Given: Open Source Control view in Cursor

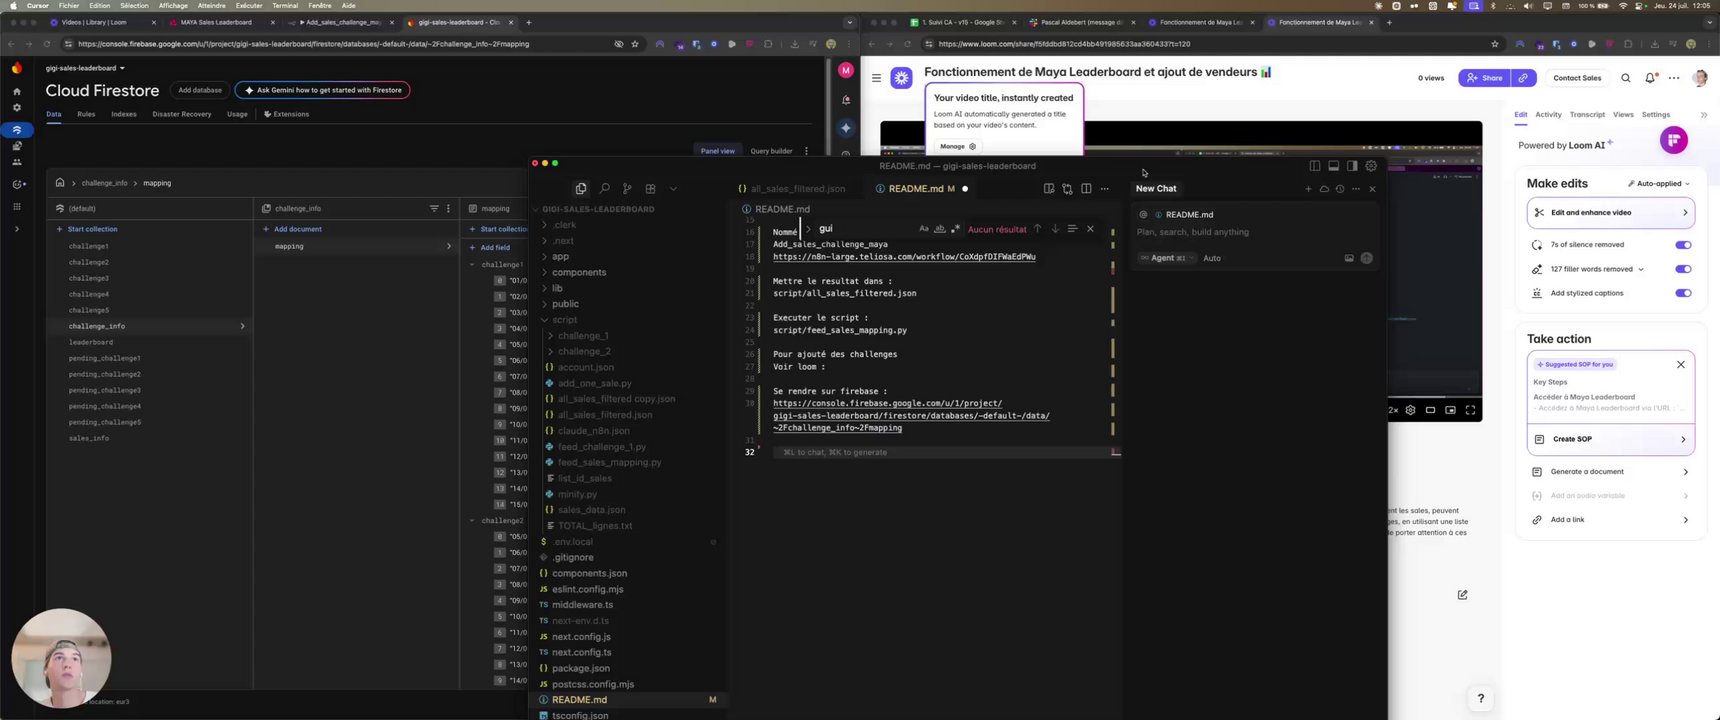Looking at the screenshot, I should point(627,188).
